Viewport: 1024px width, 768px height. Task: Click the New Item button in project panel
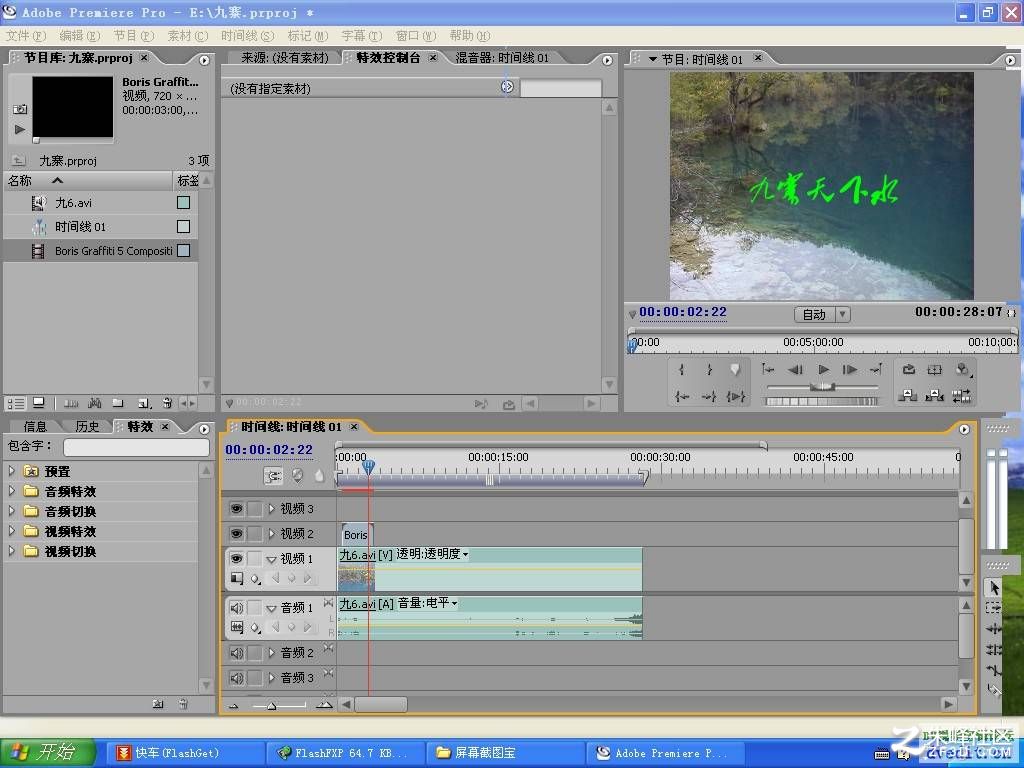pyautogui.click(x=144, y=403)
